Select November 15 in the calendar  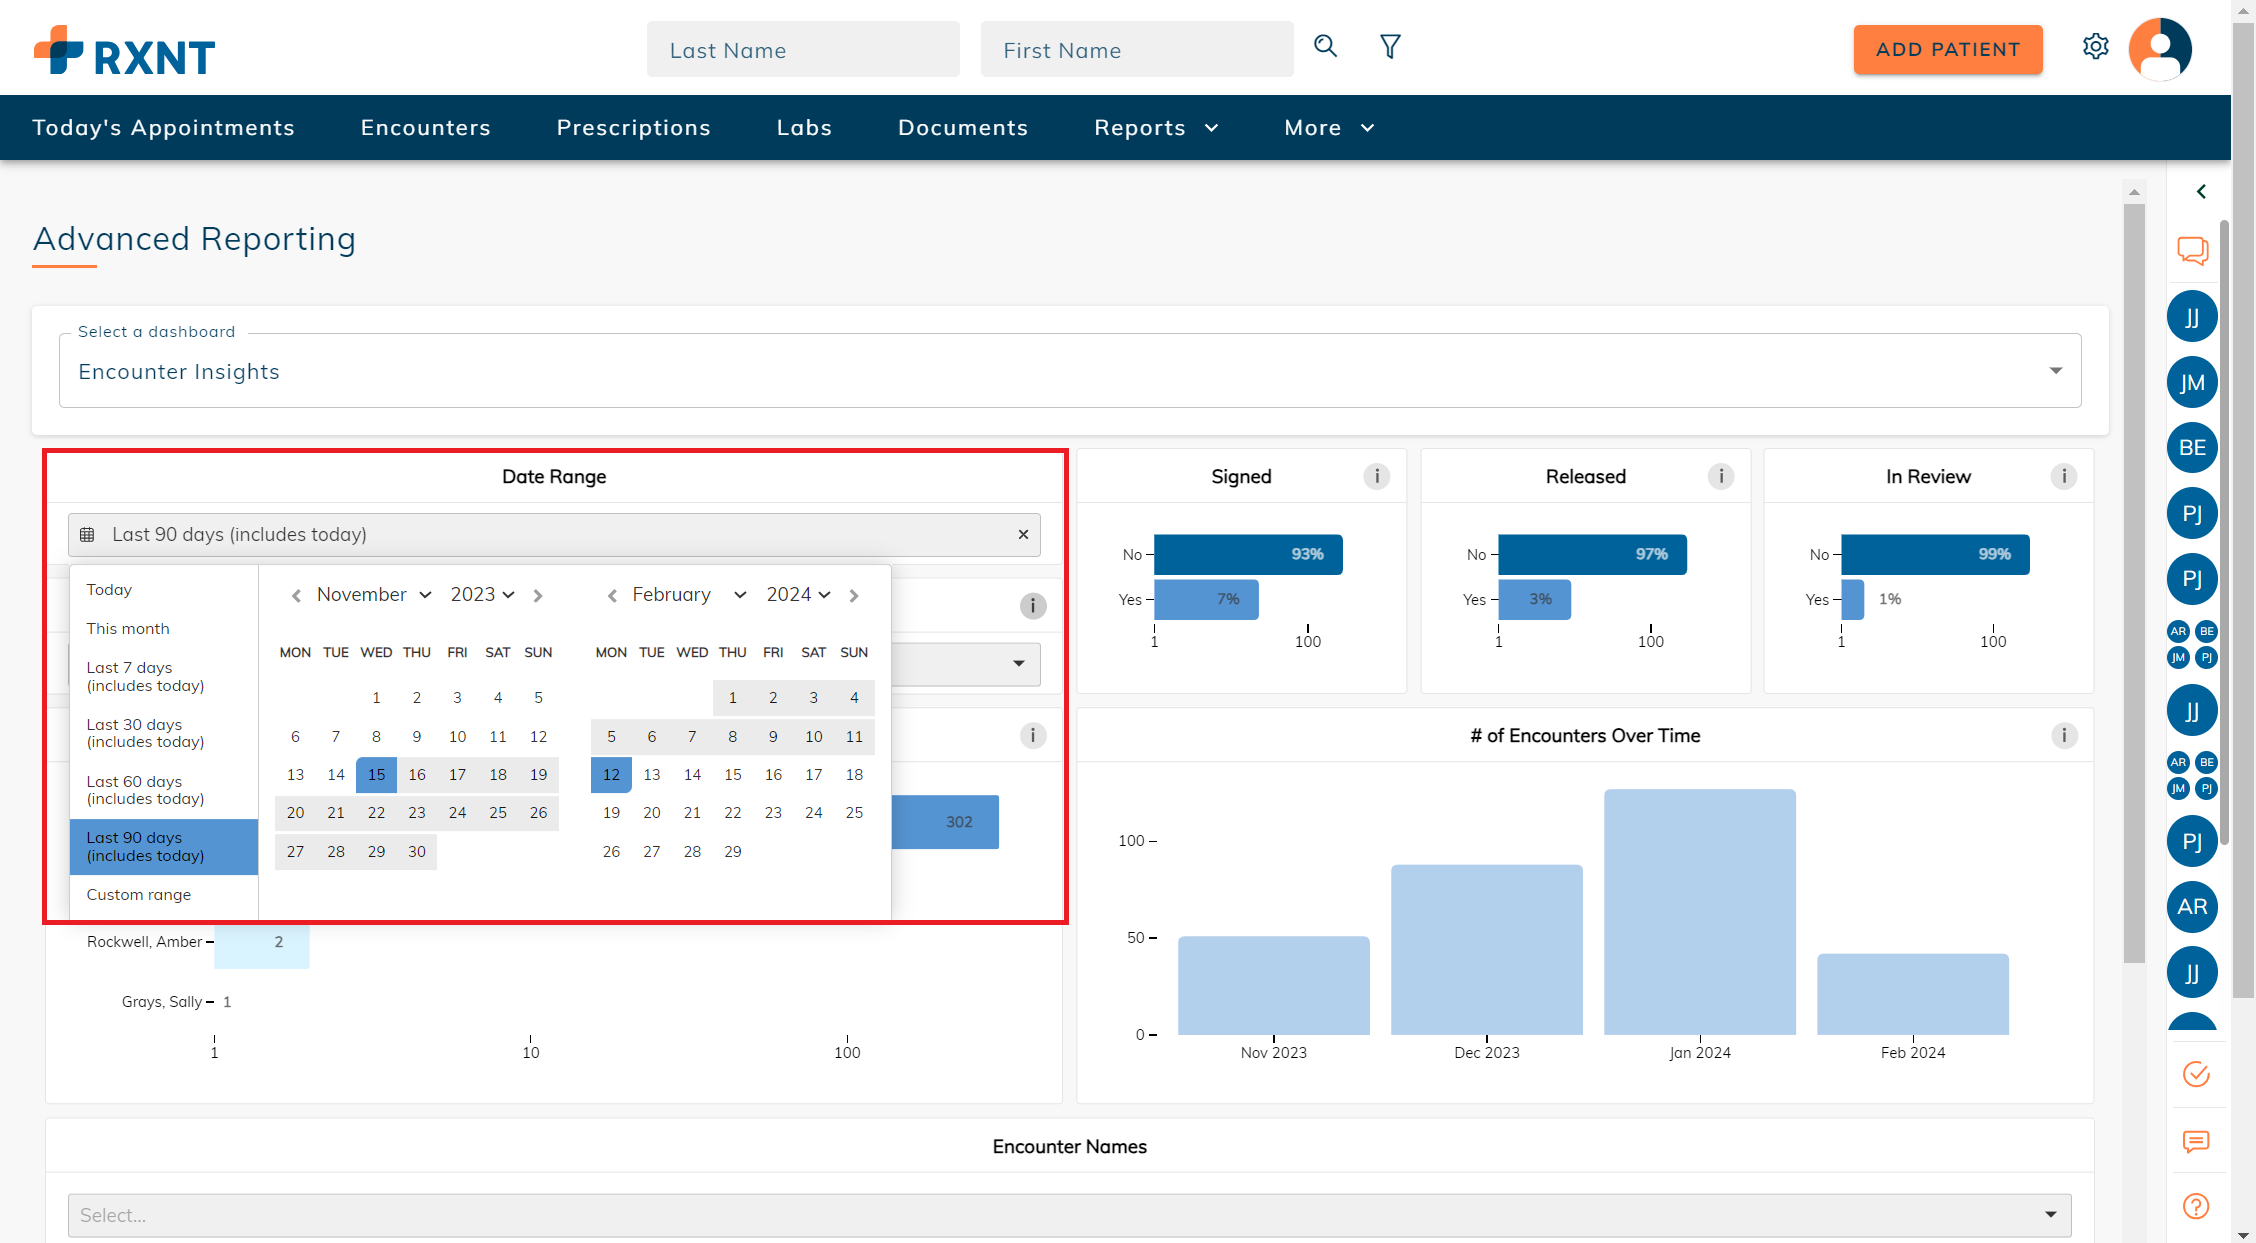376,774
